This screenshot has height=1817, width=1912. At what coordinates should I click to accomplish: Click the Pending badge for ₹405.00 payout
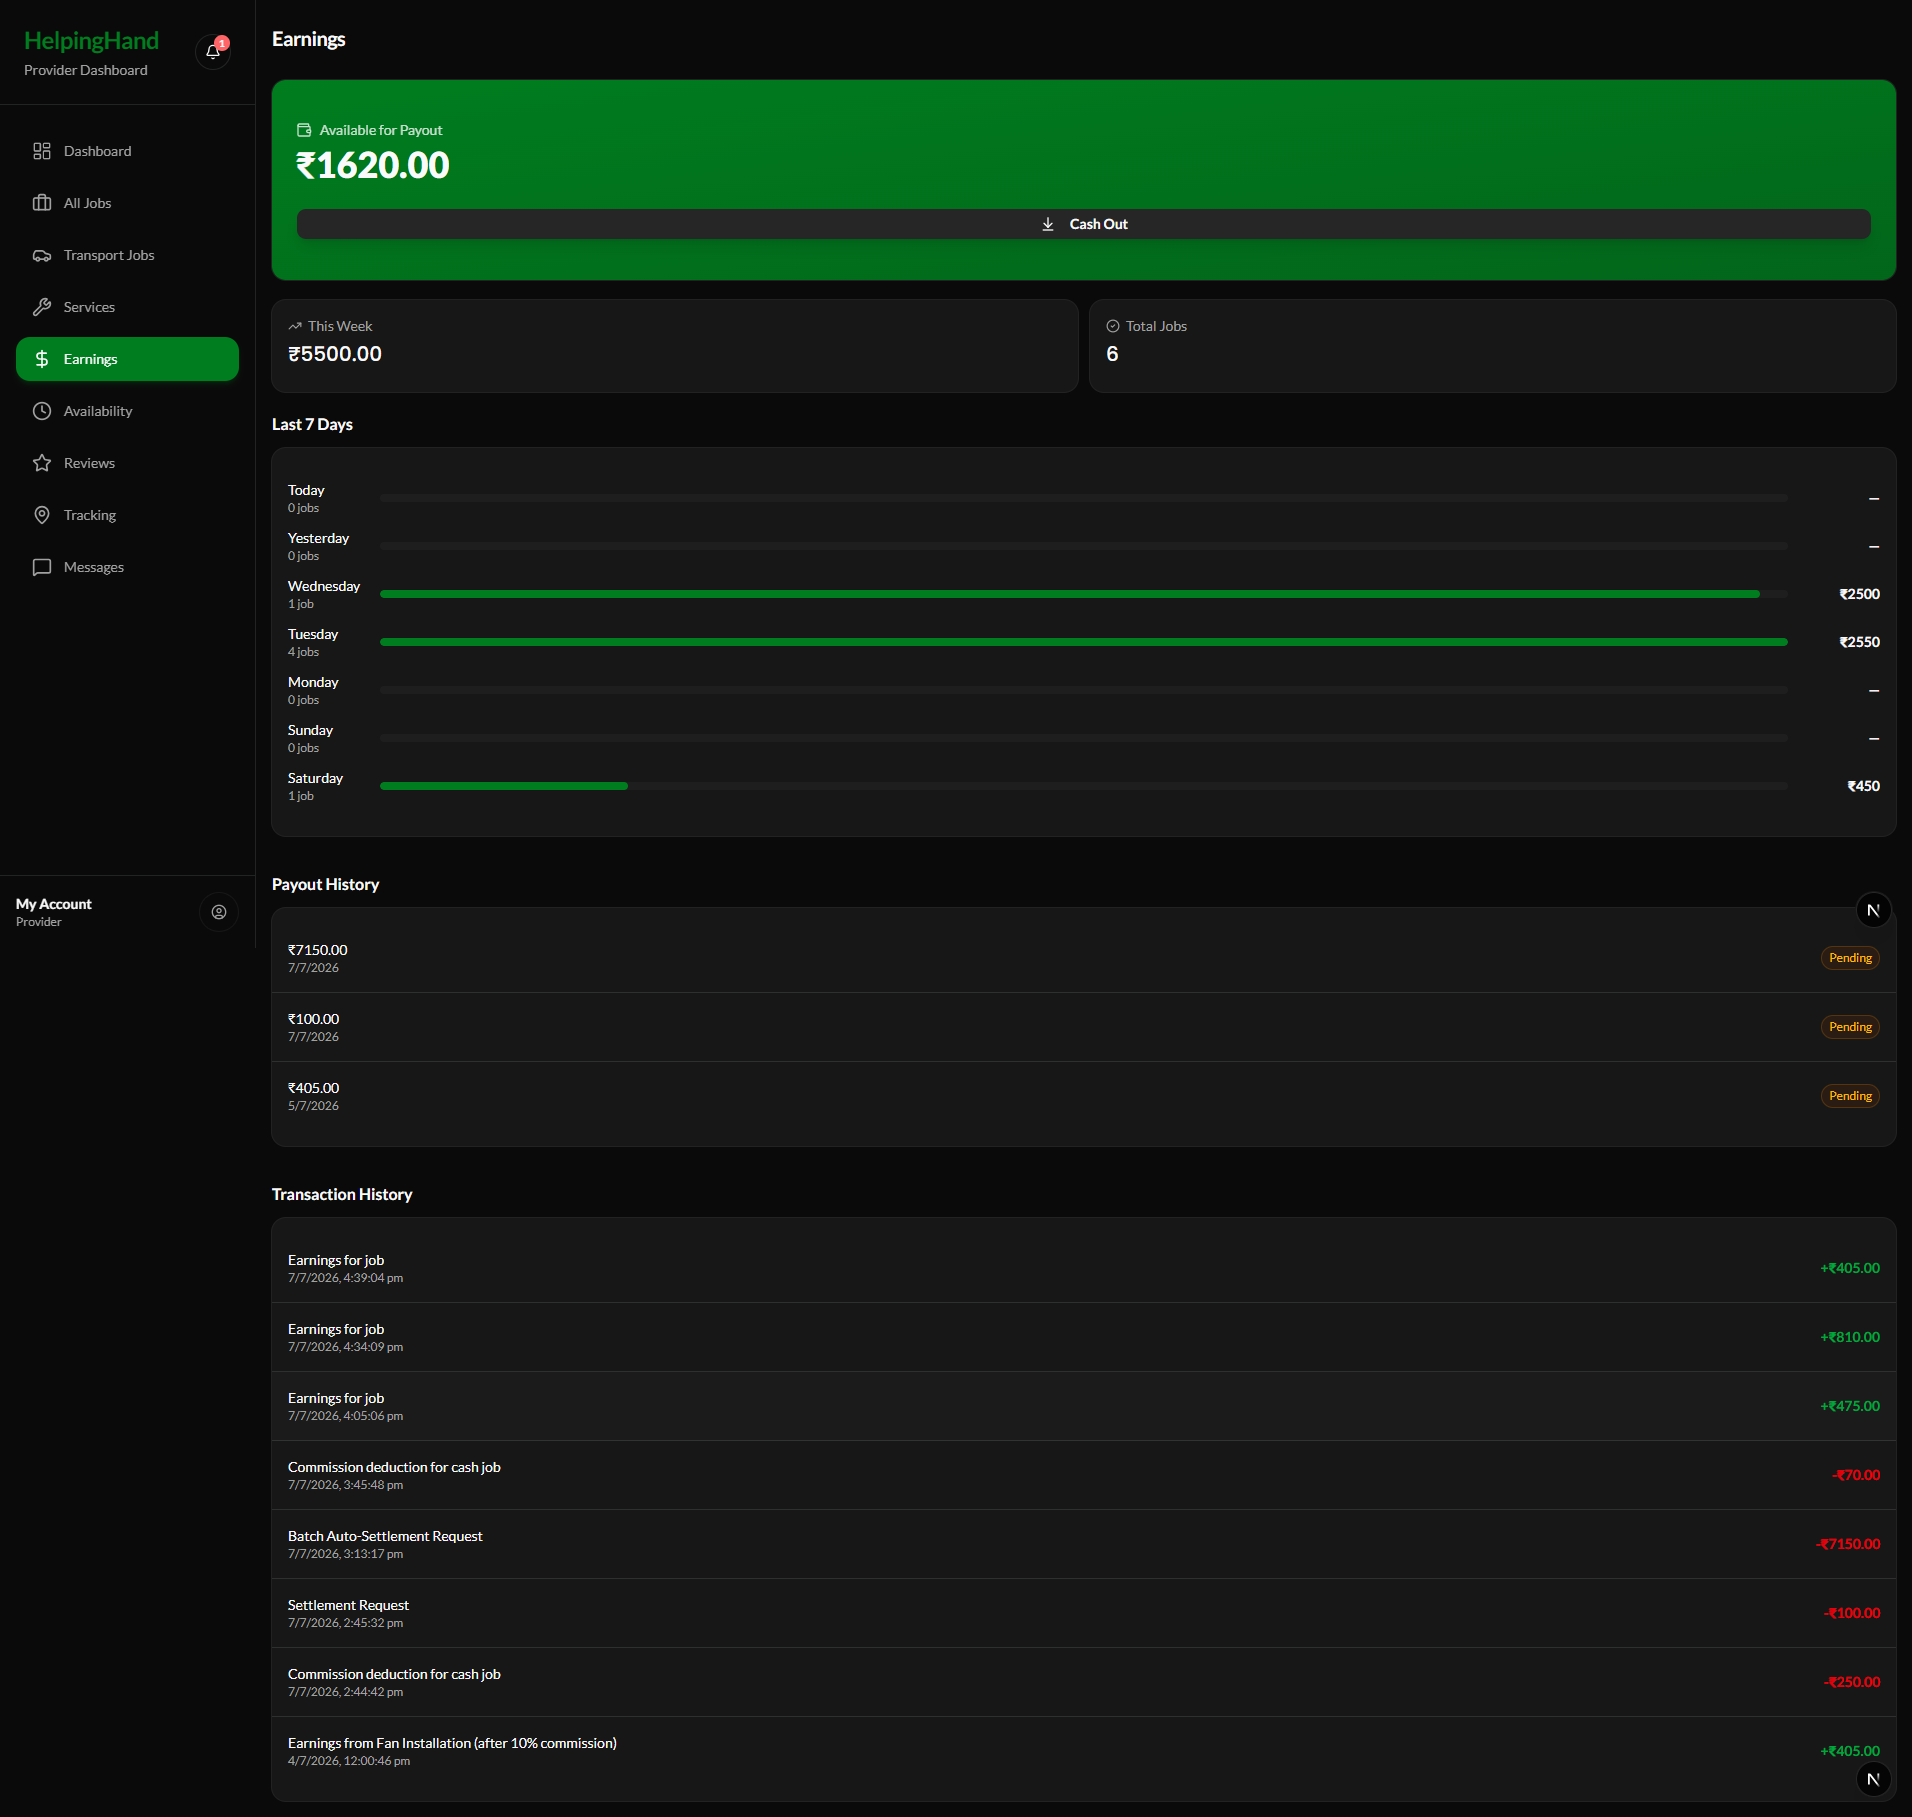pos(1850,1096)
